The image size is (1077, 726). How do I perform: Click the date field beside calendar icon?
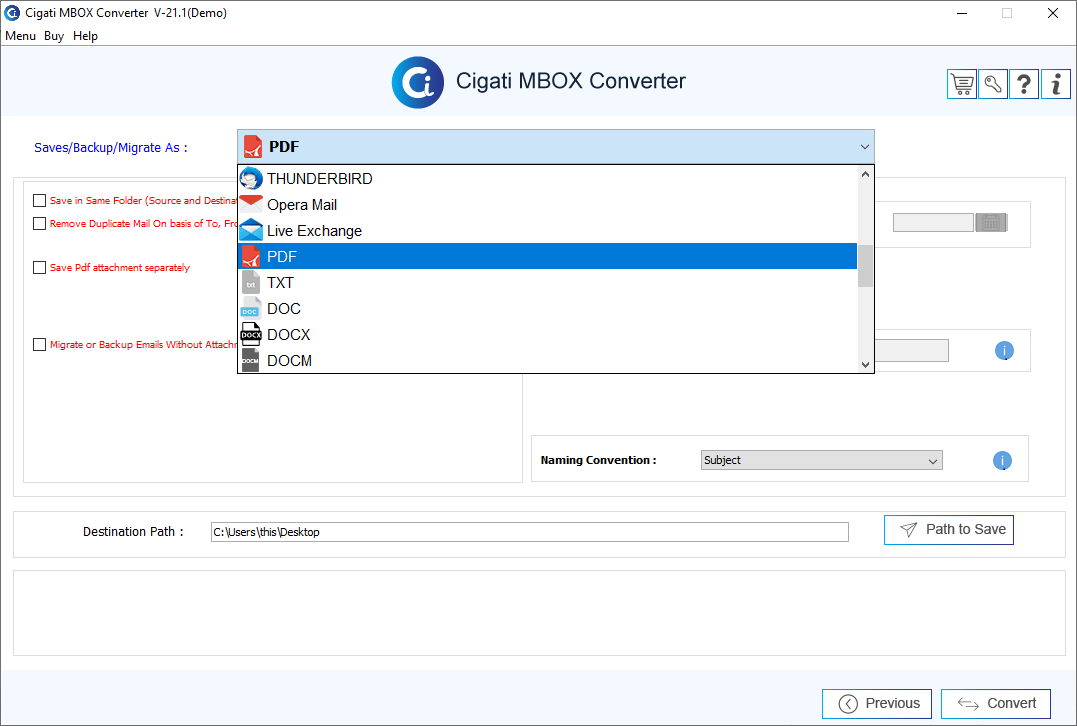pos(933,223)
